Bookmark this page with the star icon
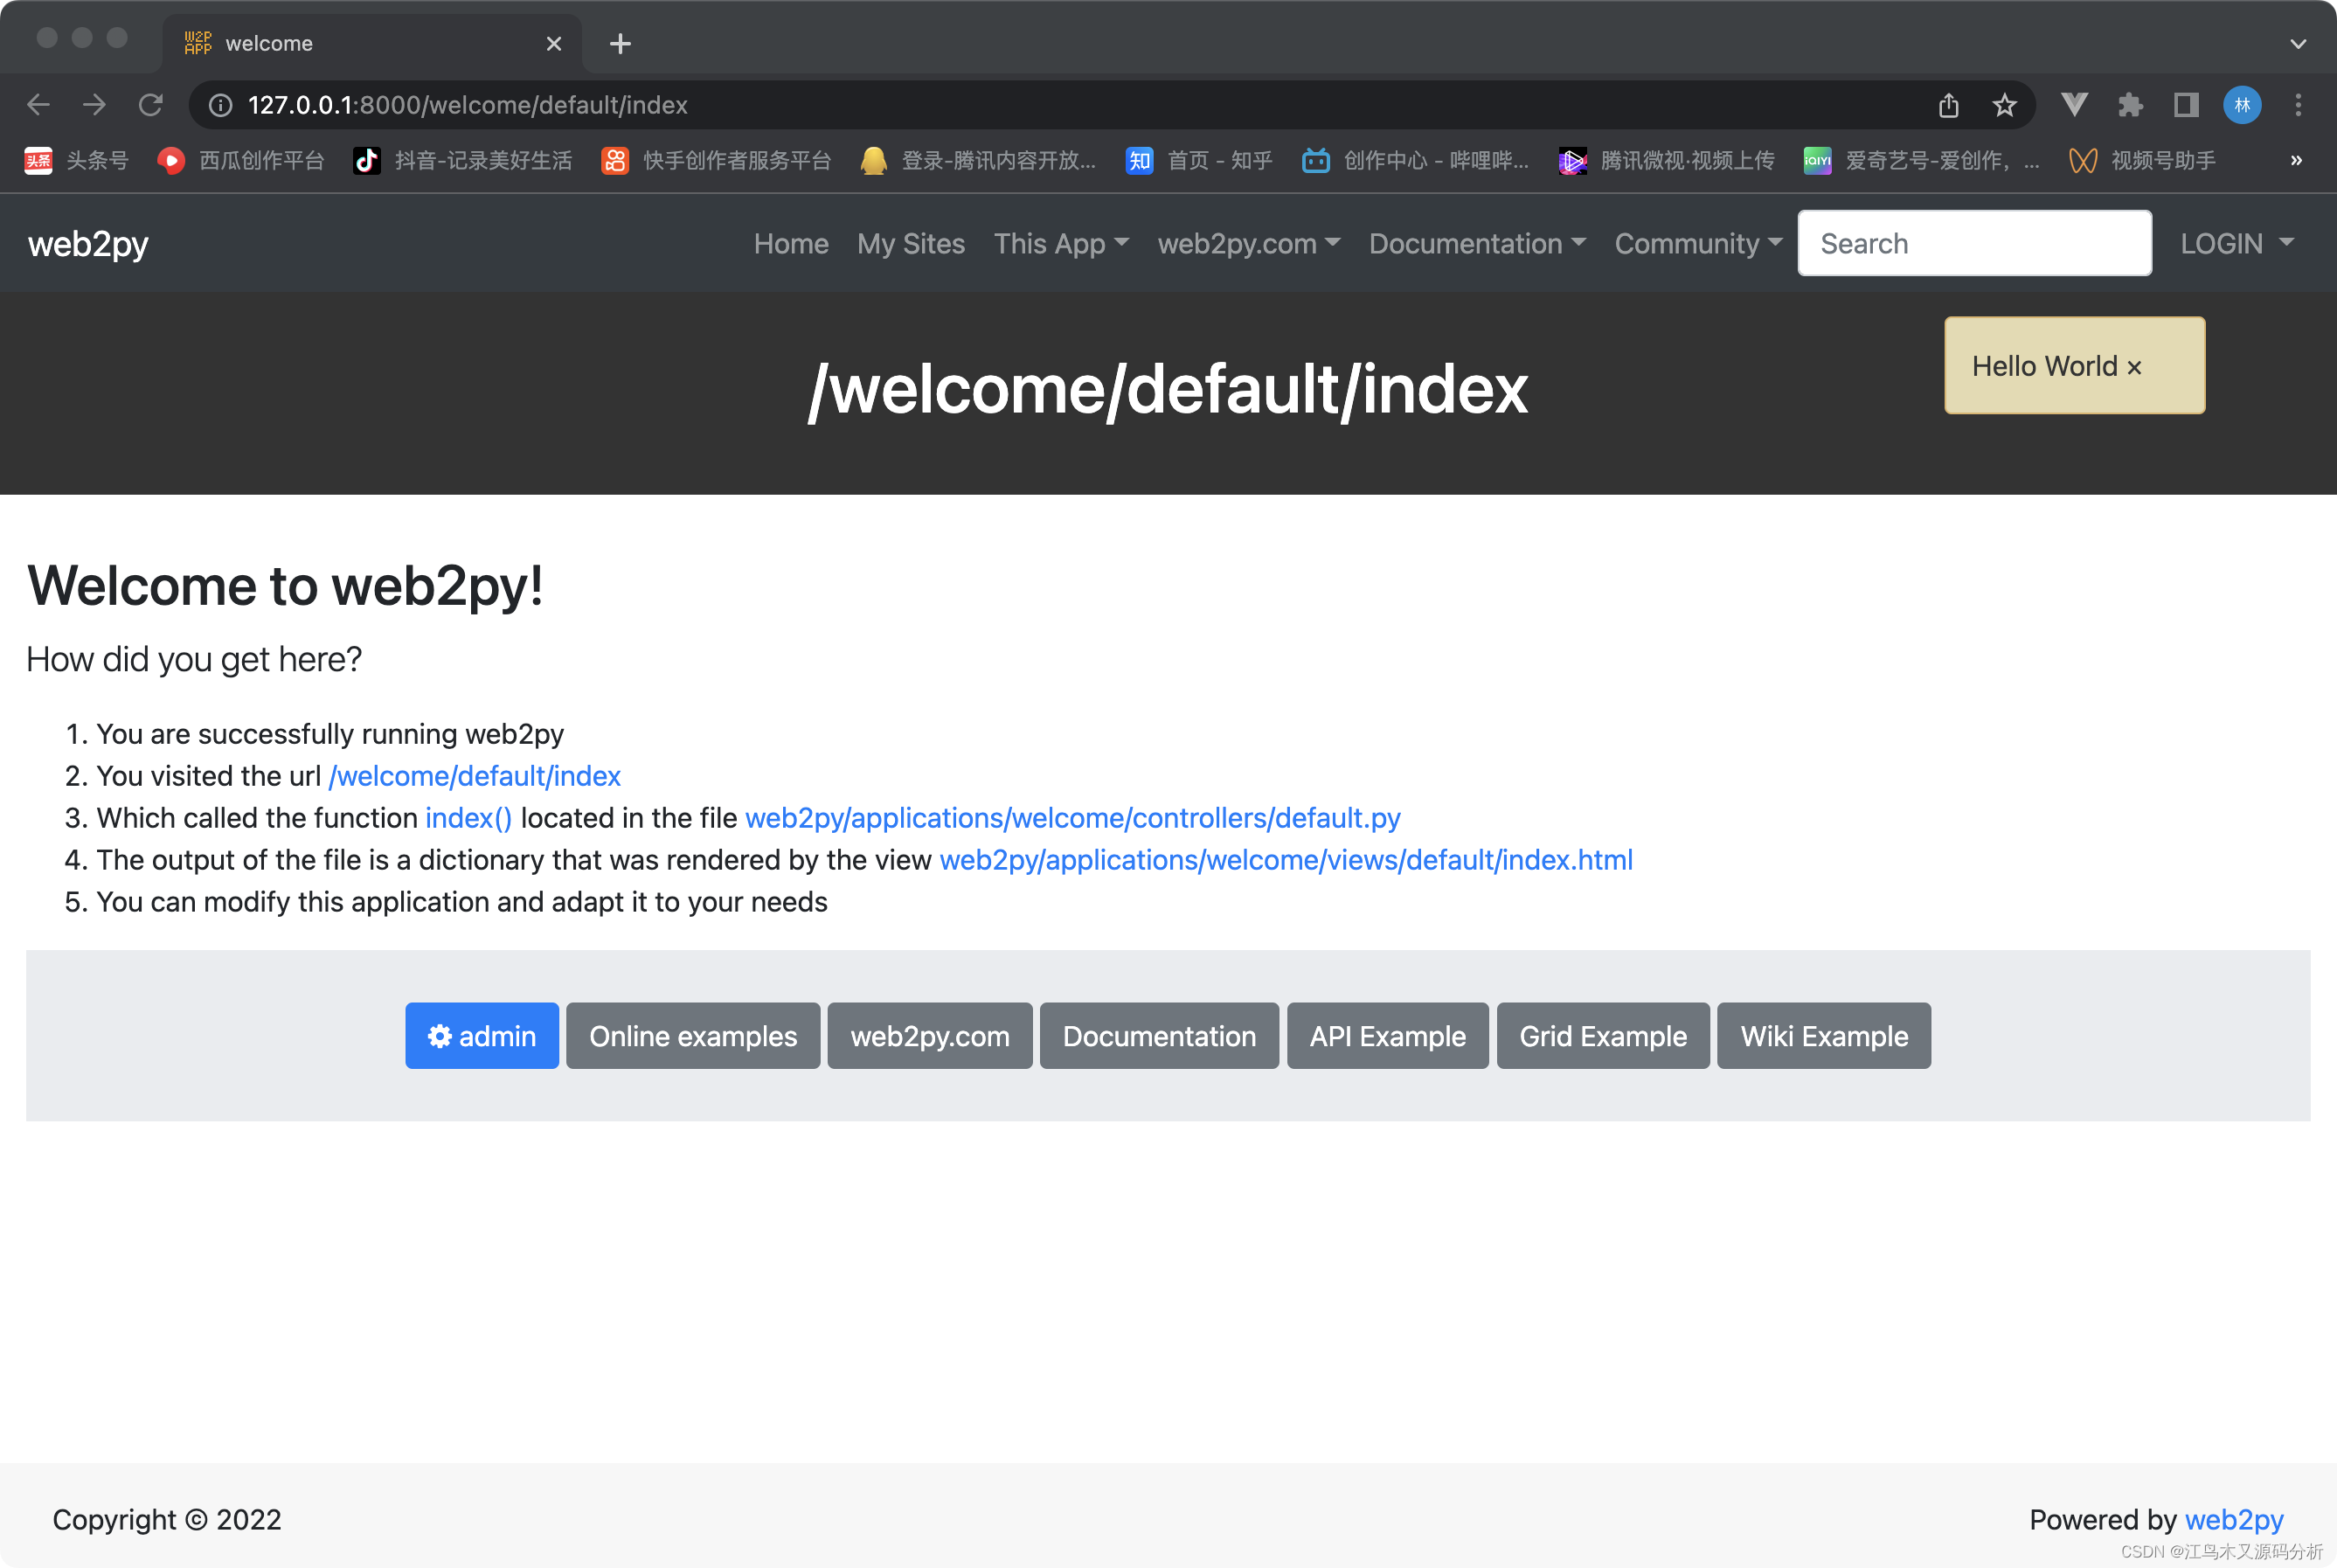 (2004, 105)
